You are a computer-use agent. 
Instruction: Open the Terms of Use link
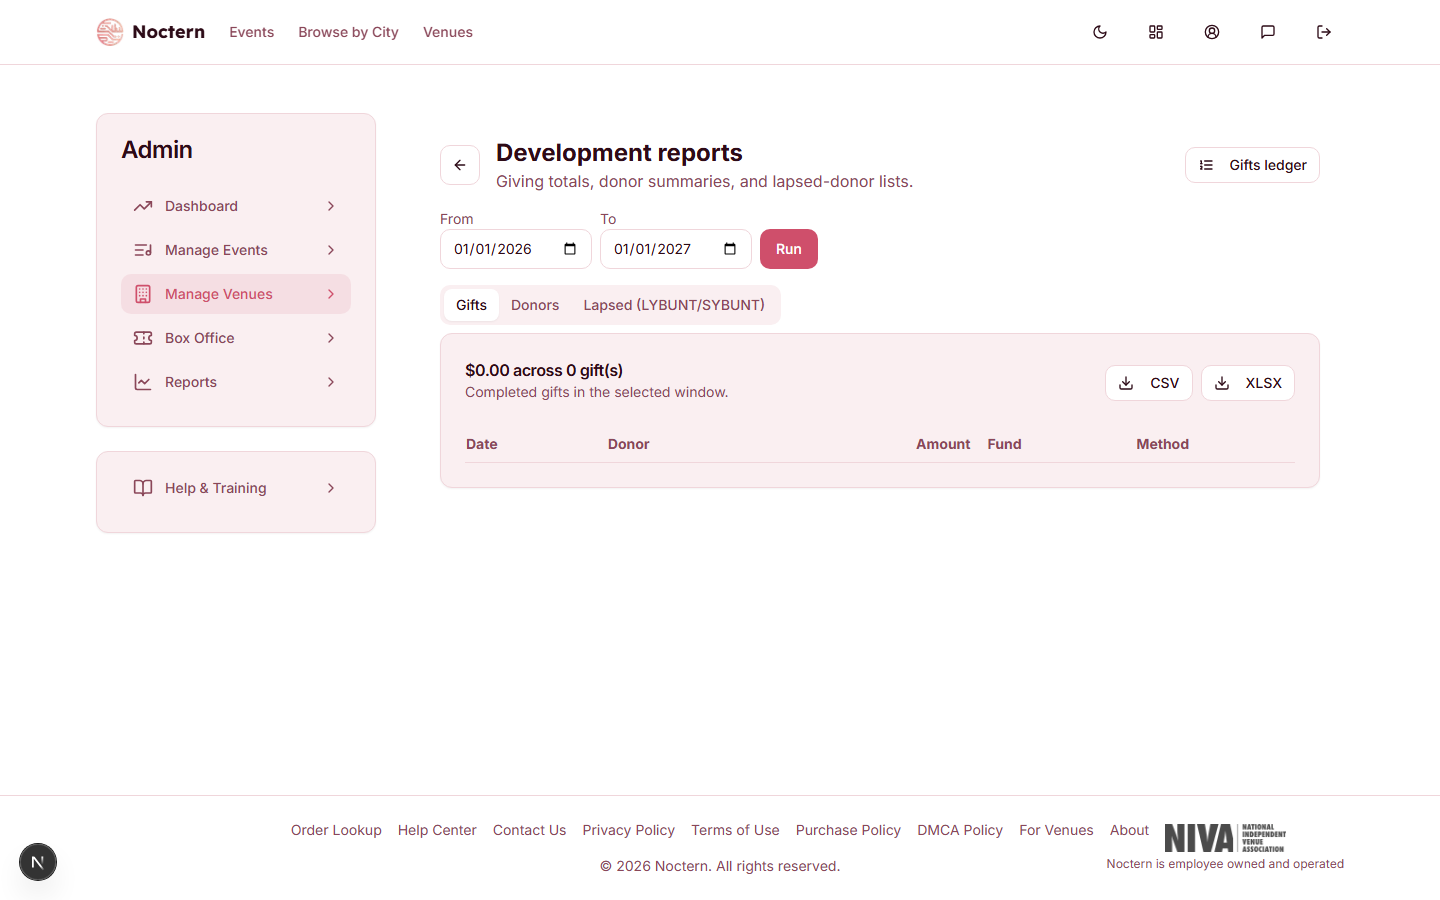(x=735, y=830)
